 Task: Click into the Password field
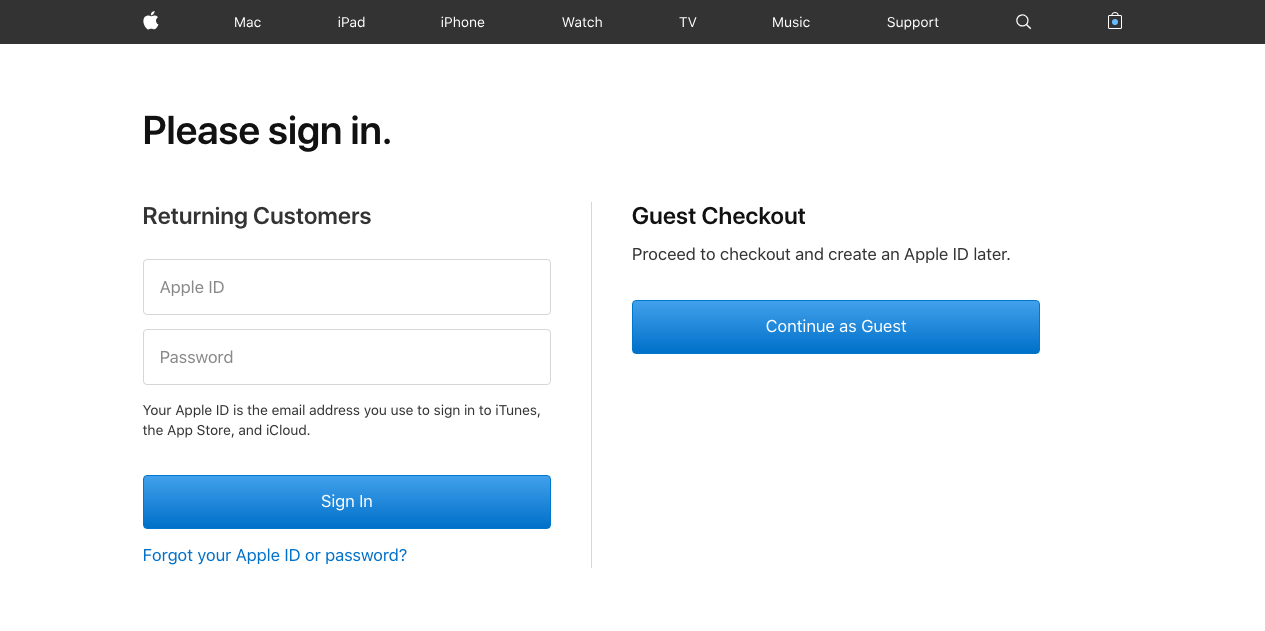click(x=346, y=357)
